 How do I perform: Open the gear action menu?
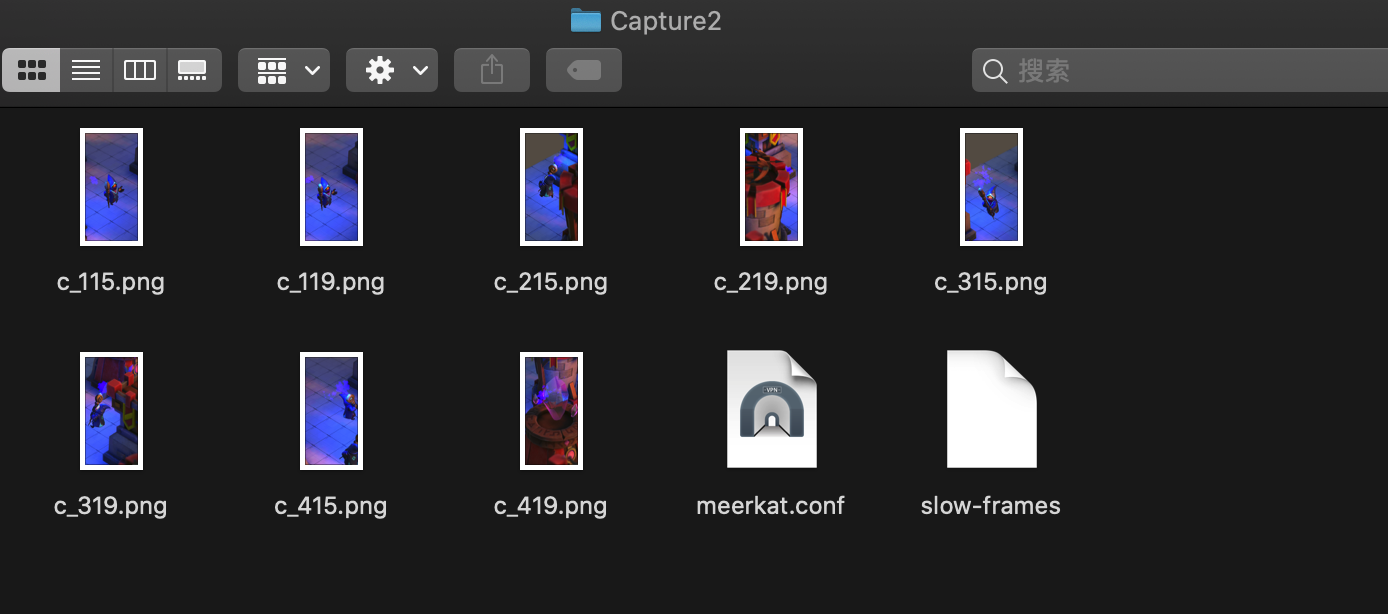point(392,70)
